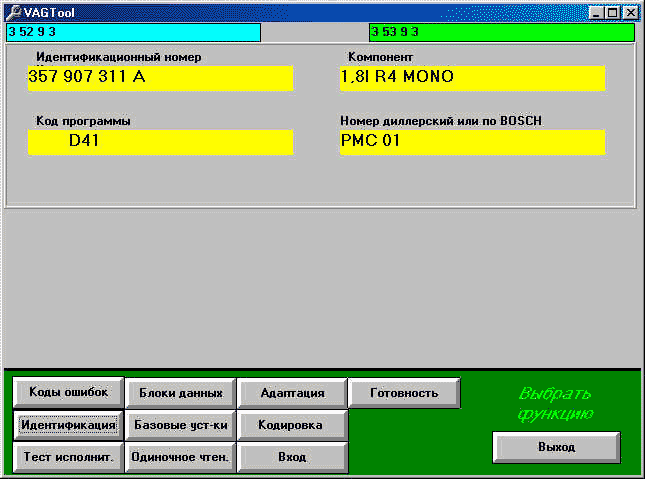
Task: Click the dealer number field PMC 01
Action: (x=473, y=142)
